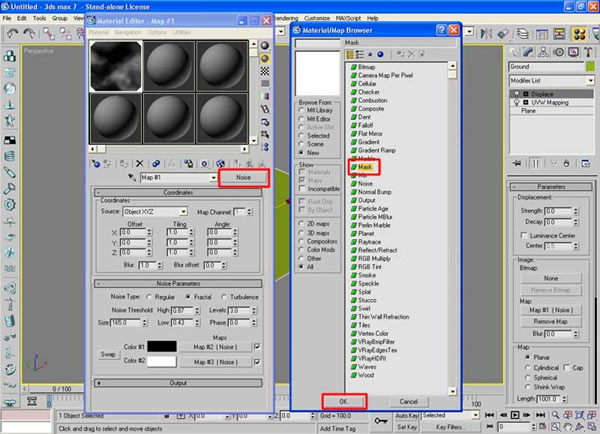Open the Motion panel wheel icon

558,52
